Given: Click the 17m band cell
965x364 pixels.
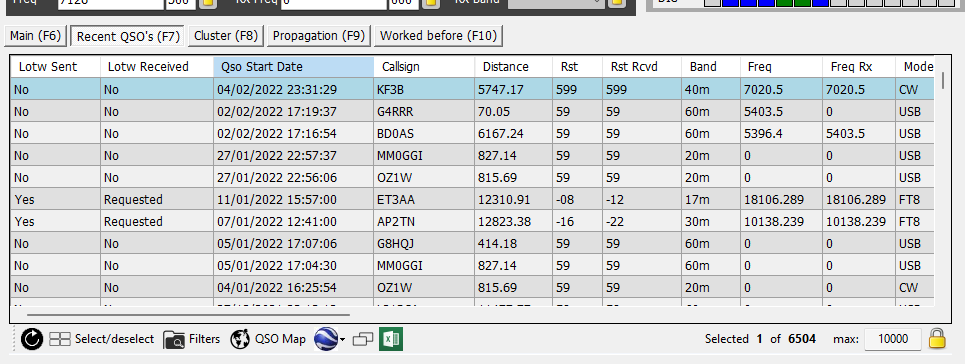Looking at the screenshot, I should [x=711, y=200].
